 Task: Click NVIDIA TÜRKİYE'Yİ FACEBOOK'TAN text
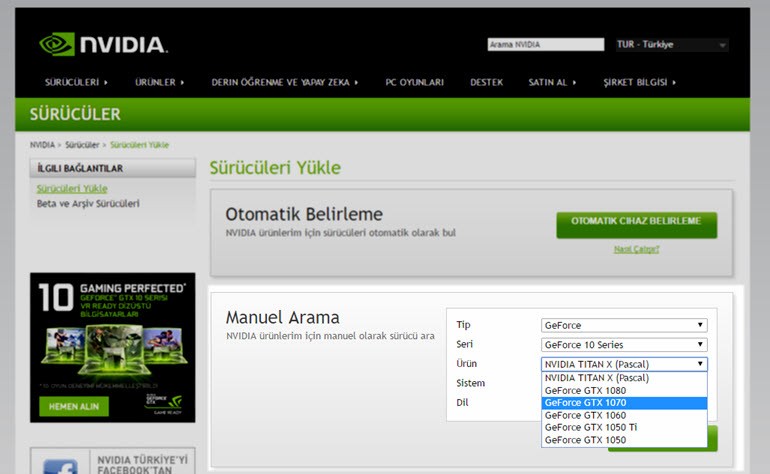tap(142, 464)
